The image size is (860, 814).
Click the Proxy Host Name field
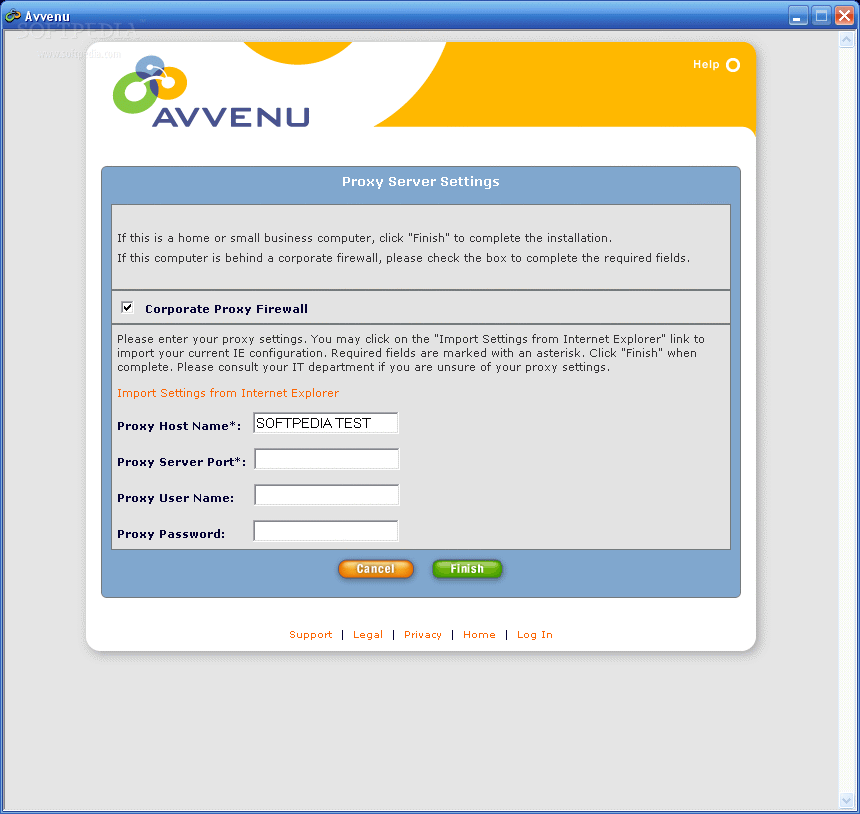326,423
